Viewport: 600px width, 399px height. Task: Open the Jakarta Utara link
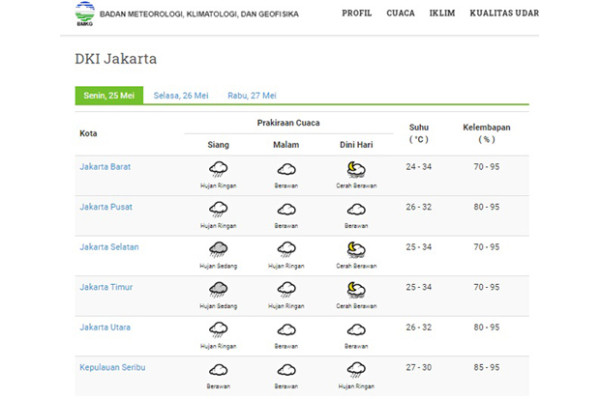105,327
